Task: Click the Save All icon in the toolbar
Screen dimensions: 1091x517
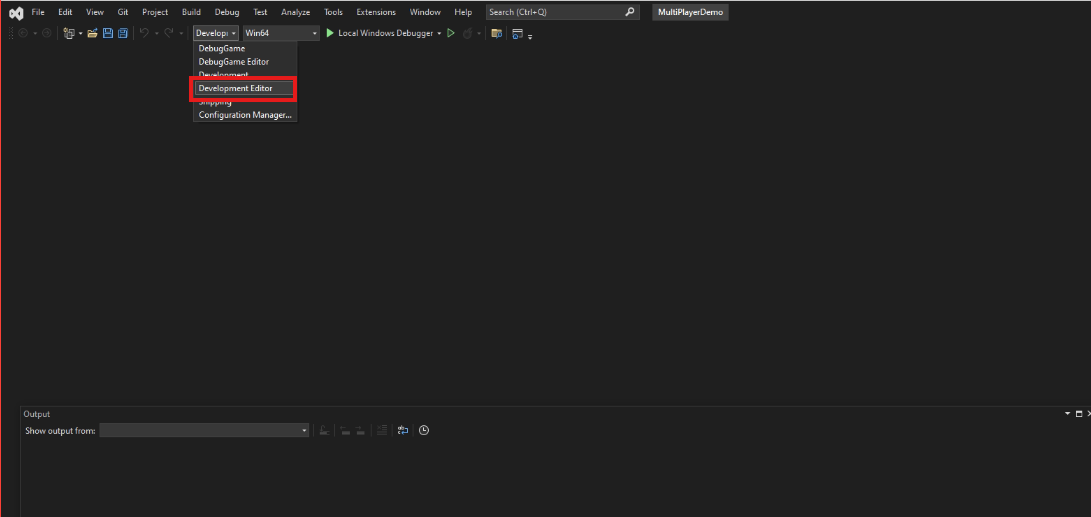Action: pyautogui.click(x=122, y=33)
